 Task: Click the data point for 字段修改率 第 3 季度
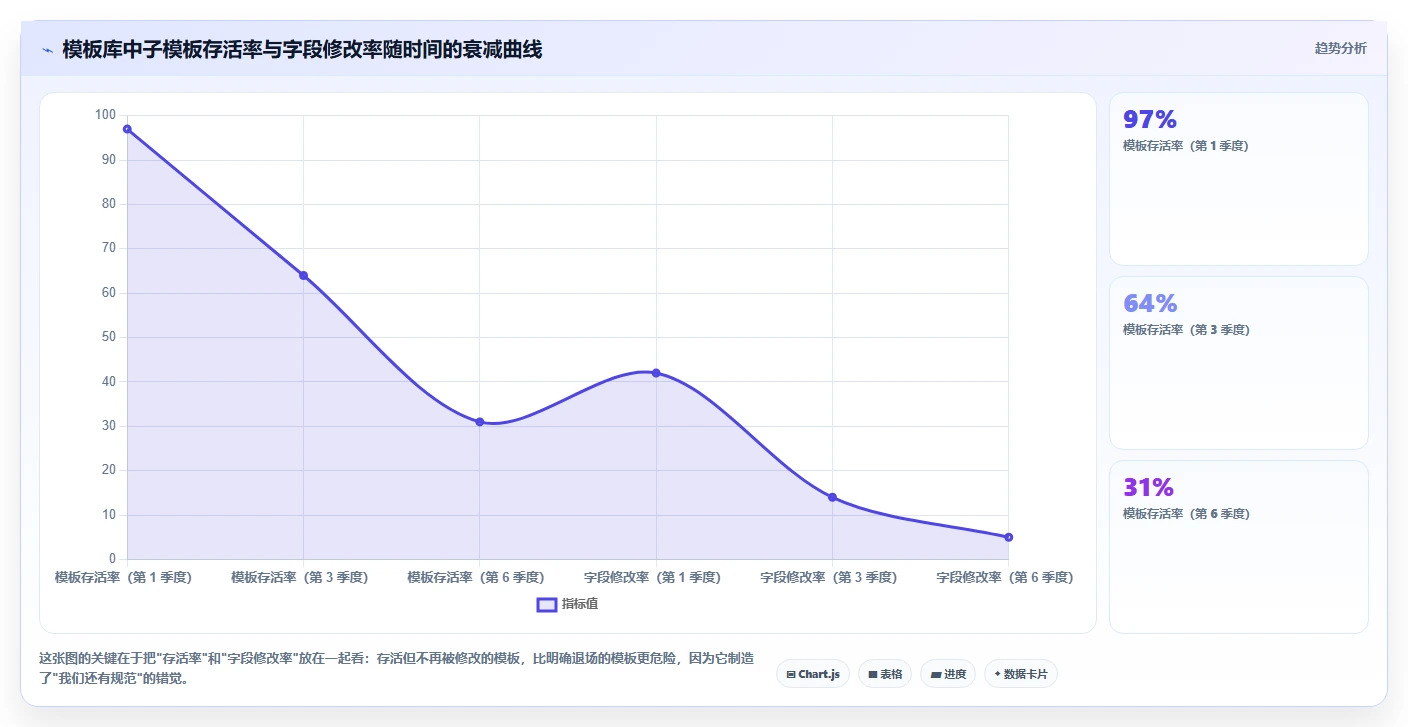[832, 497]
